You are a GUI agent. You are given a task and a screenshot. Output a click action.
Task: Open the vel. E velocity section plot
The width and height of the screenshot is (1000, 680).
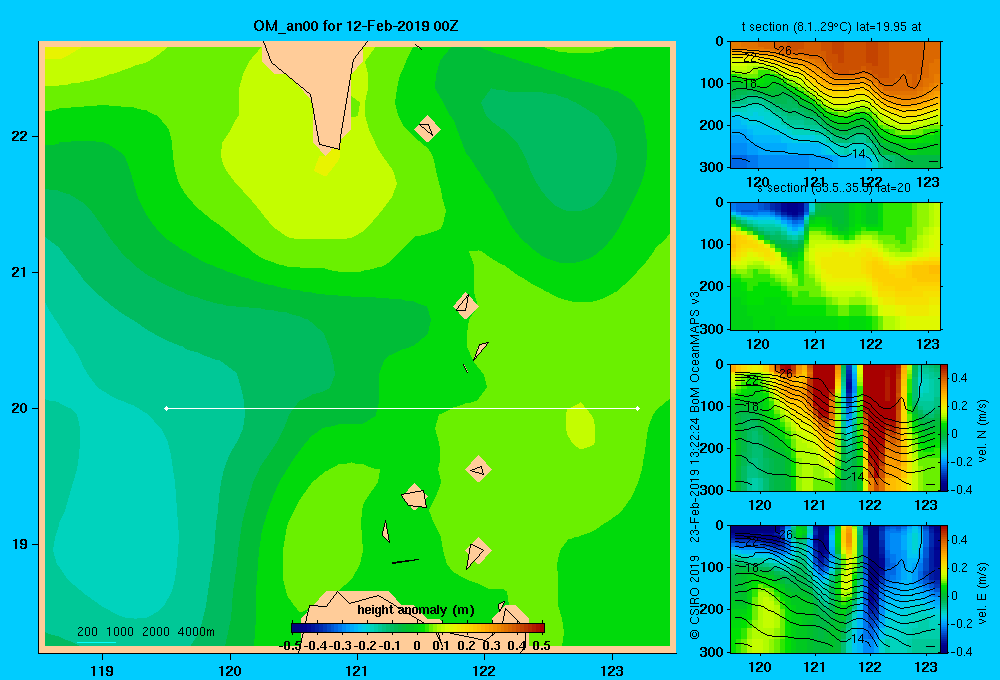click(x=835, y=589)
